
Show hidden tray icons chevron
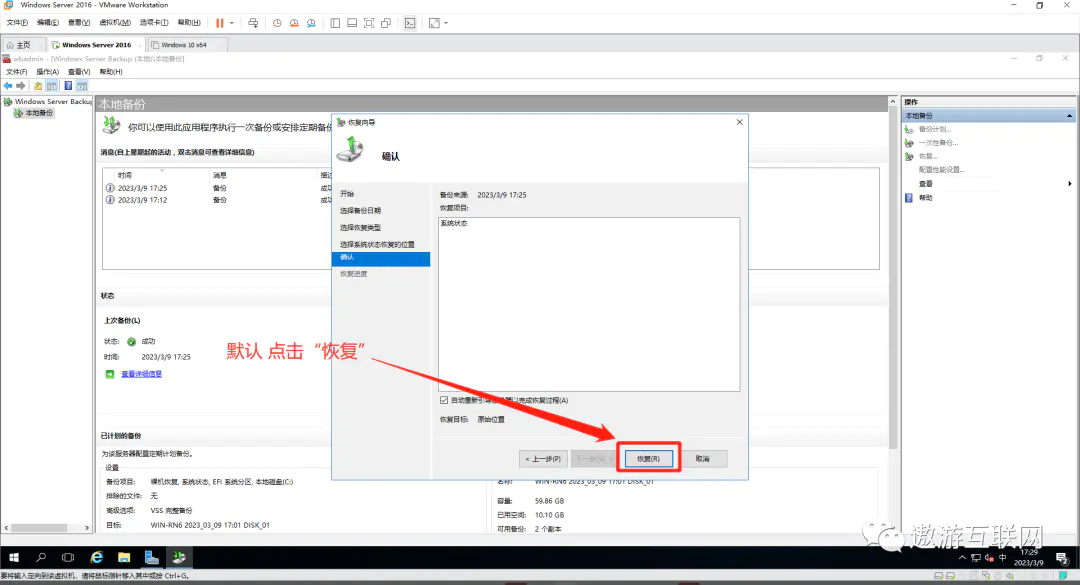[962, 557]
